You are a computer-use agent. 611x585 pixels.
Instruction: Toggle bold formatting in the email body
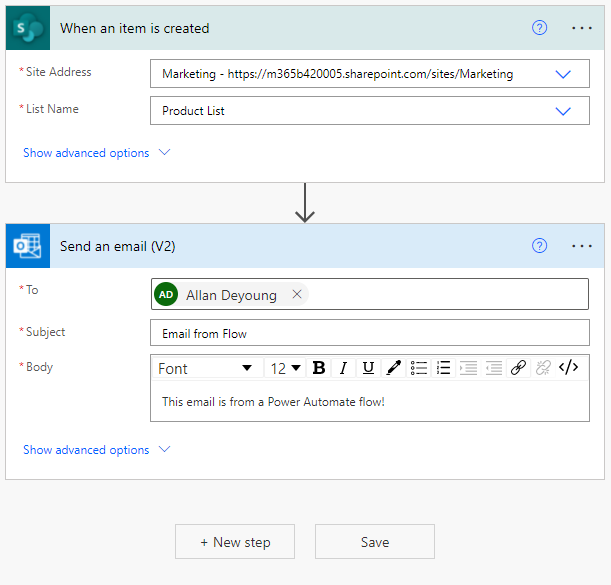[319, 368]
